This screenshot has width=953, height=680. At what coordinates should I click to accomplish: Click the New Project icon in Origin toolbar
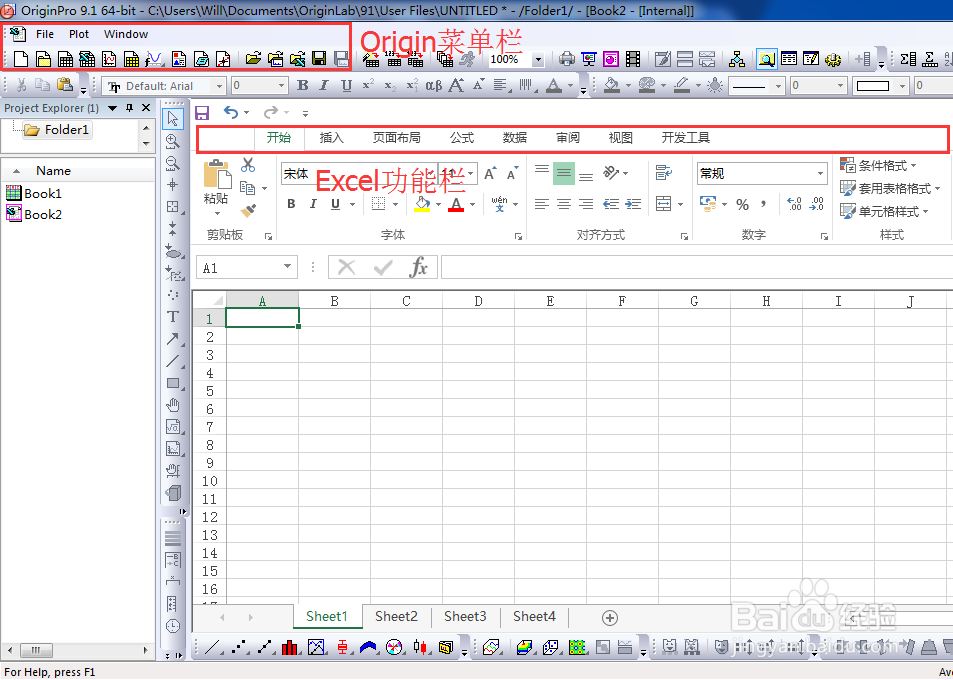pos(21,59)
